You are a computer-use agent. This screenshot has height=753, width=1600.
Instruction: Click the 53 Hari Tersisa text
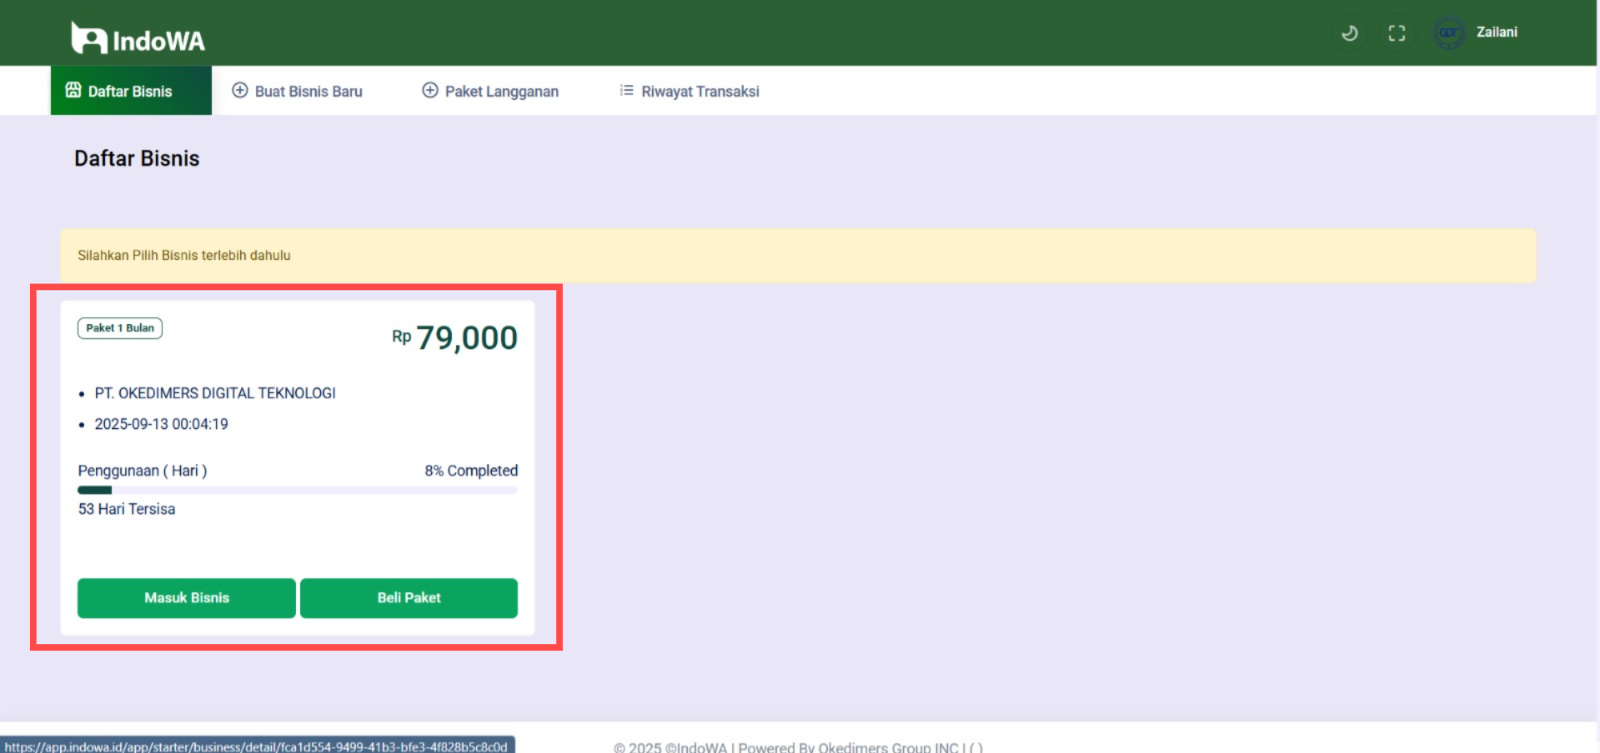click(127, 509)
